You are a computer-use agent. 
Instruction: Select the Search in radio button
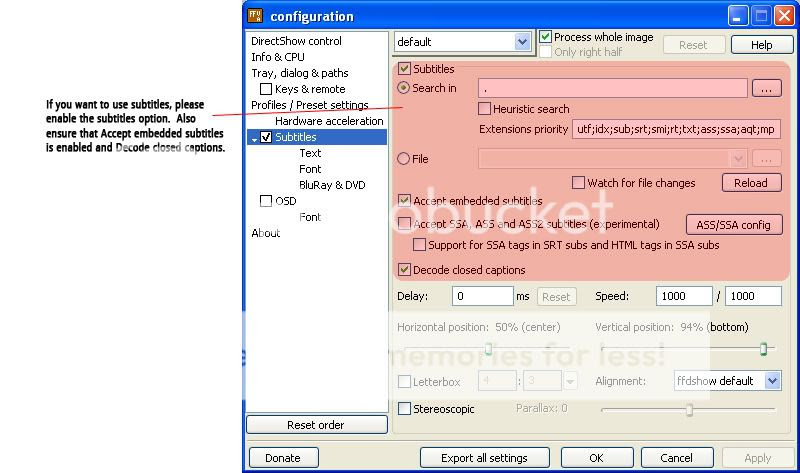[x=404, y=88]
